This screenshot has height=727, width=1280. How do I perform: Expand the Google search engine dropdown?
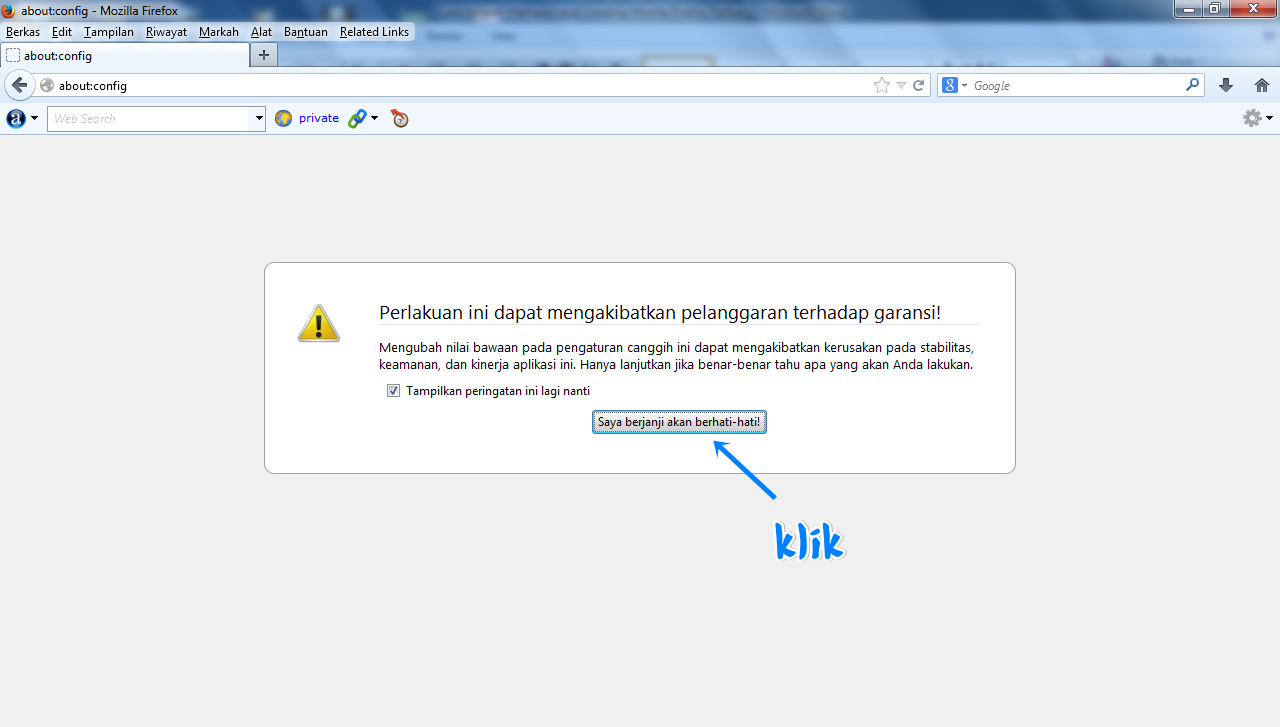(964, 86)
